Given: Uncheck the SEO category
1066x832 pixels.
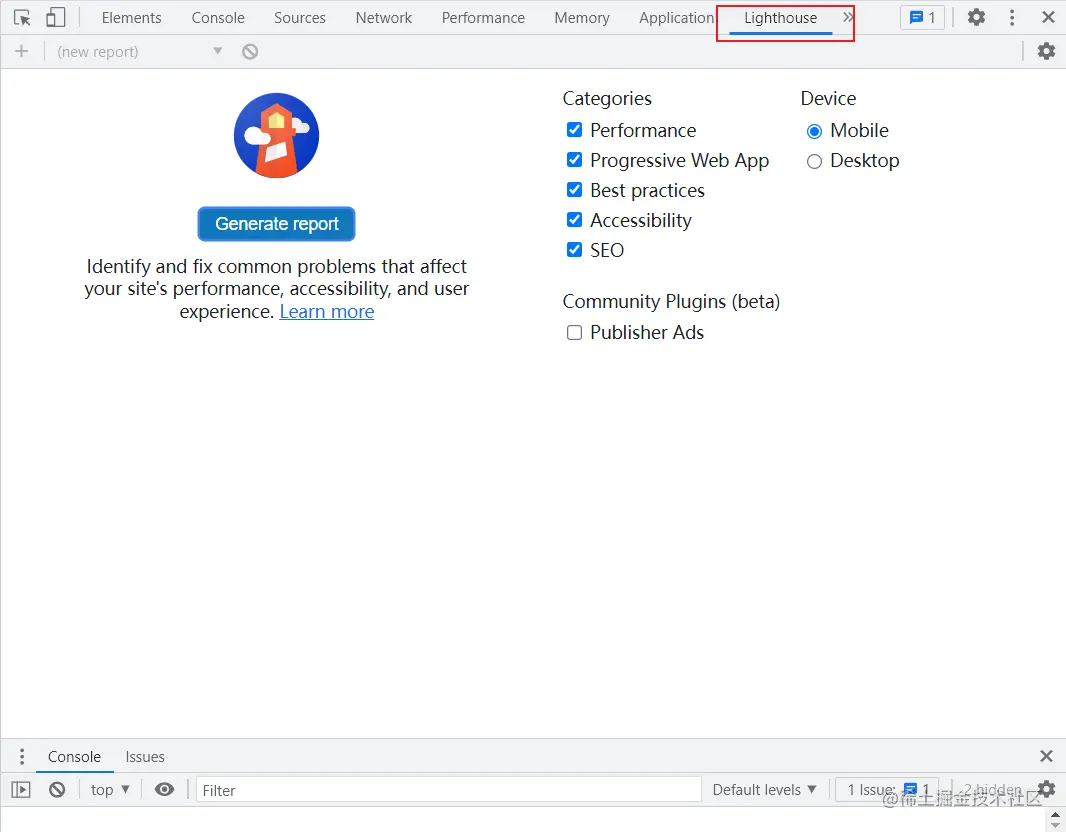Looking at the screenshot, I should tap(574, 249).
